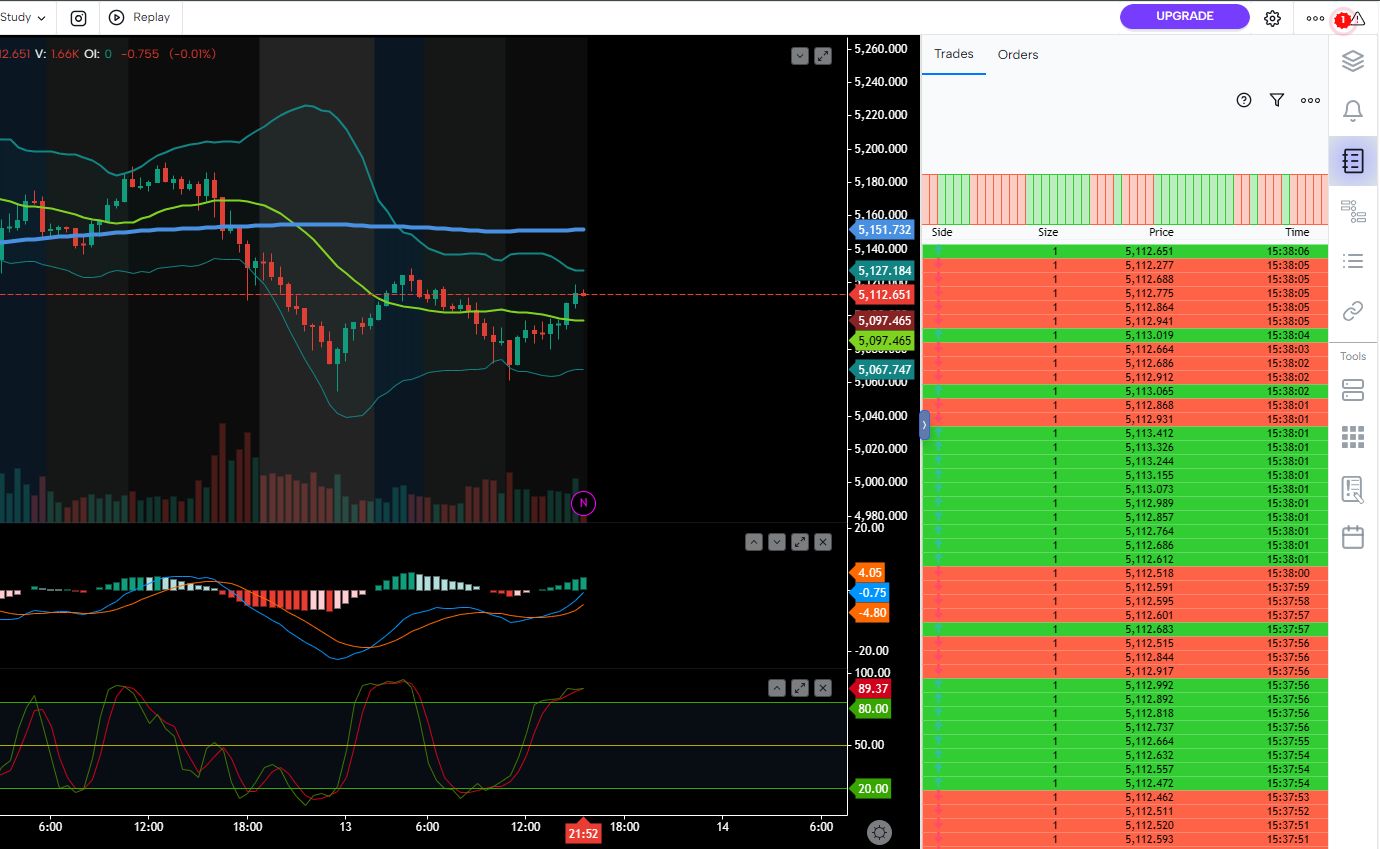Click the 21:52 time axis marker
Image resolution: width=1380 pixels, height=849 pixels.
tap(583, 833)
